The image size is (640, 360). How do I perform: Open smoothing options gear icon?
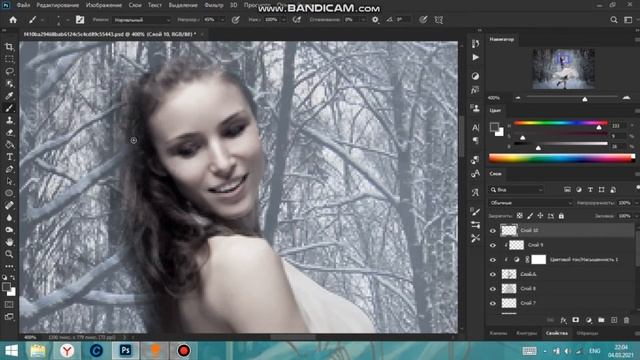point(375,20)
